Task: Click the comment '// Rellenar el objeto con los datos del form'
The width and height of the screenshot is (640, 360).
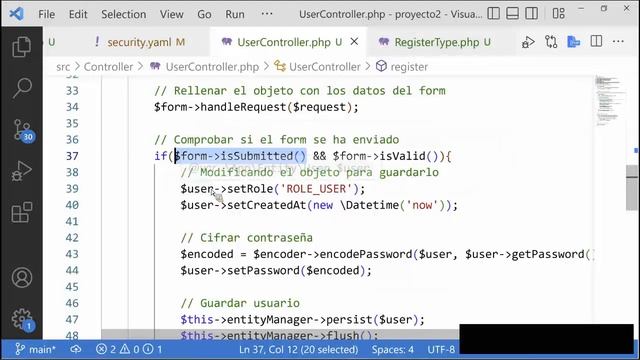Action: (x=300, y=91)
